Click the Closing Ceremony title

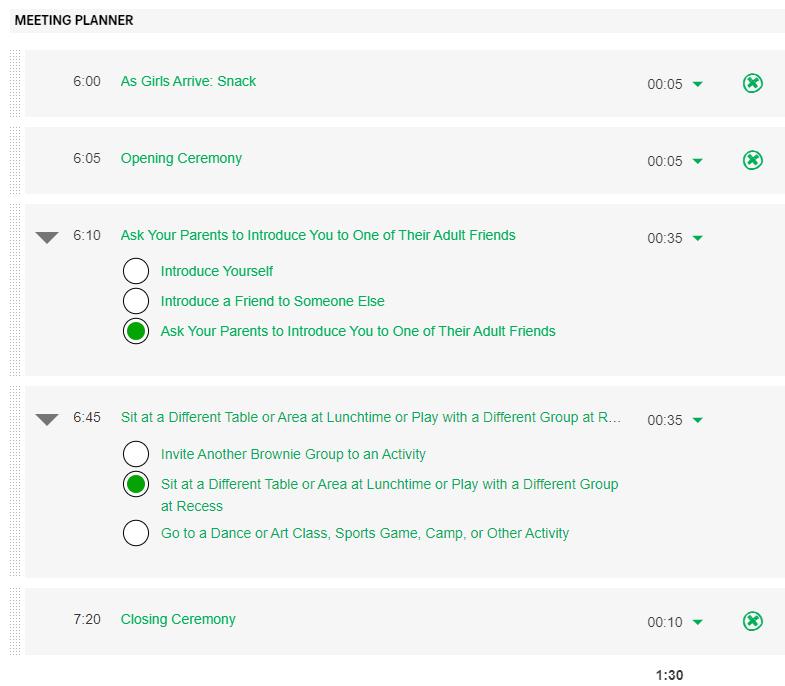point(178,619)
